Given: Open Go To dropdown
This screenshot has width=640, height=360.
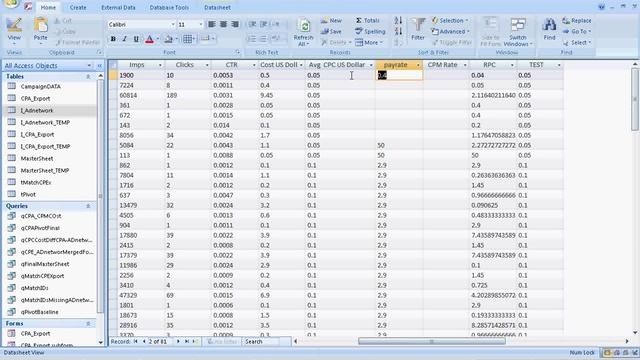Looking at the screenshot, I should 577,31.
